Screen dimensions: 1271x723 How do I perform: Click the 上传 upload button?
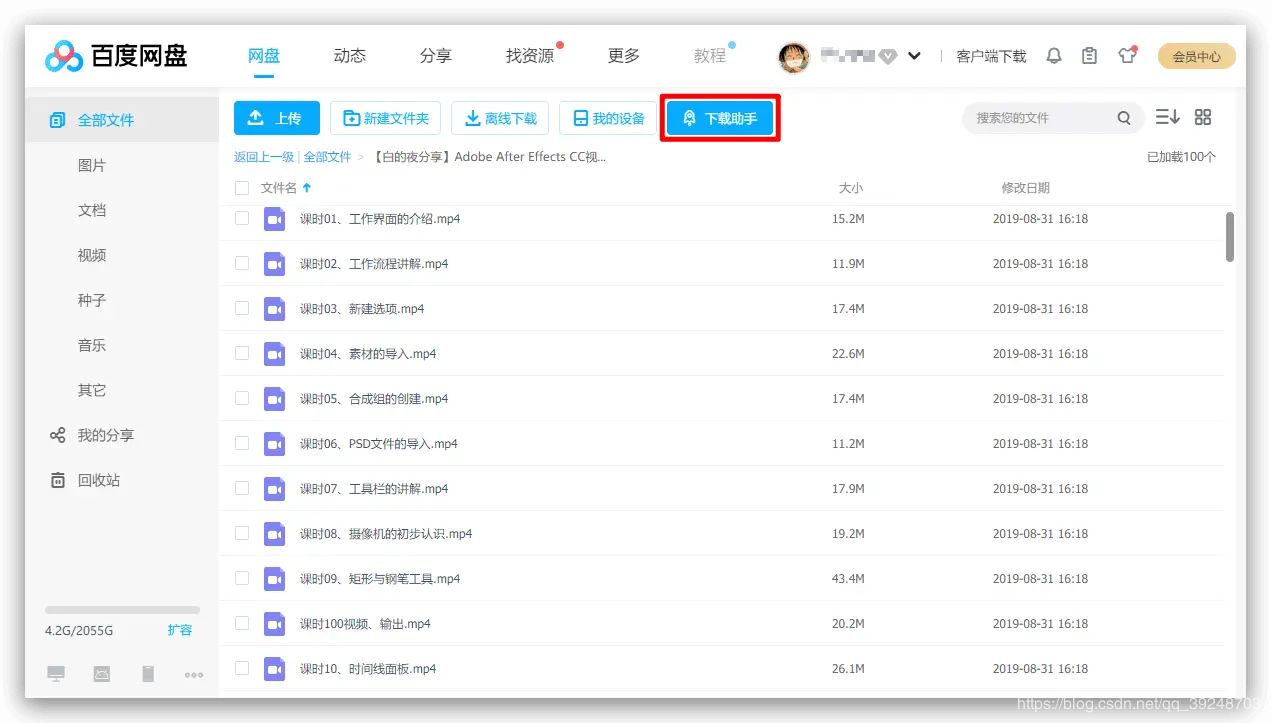[x=277, y=118]
